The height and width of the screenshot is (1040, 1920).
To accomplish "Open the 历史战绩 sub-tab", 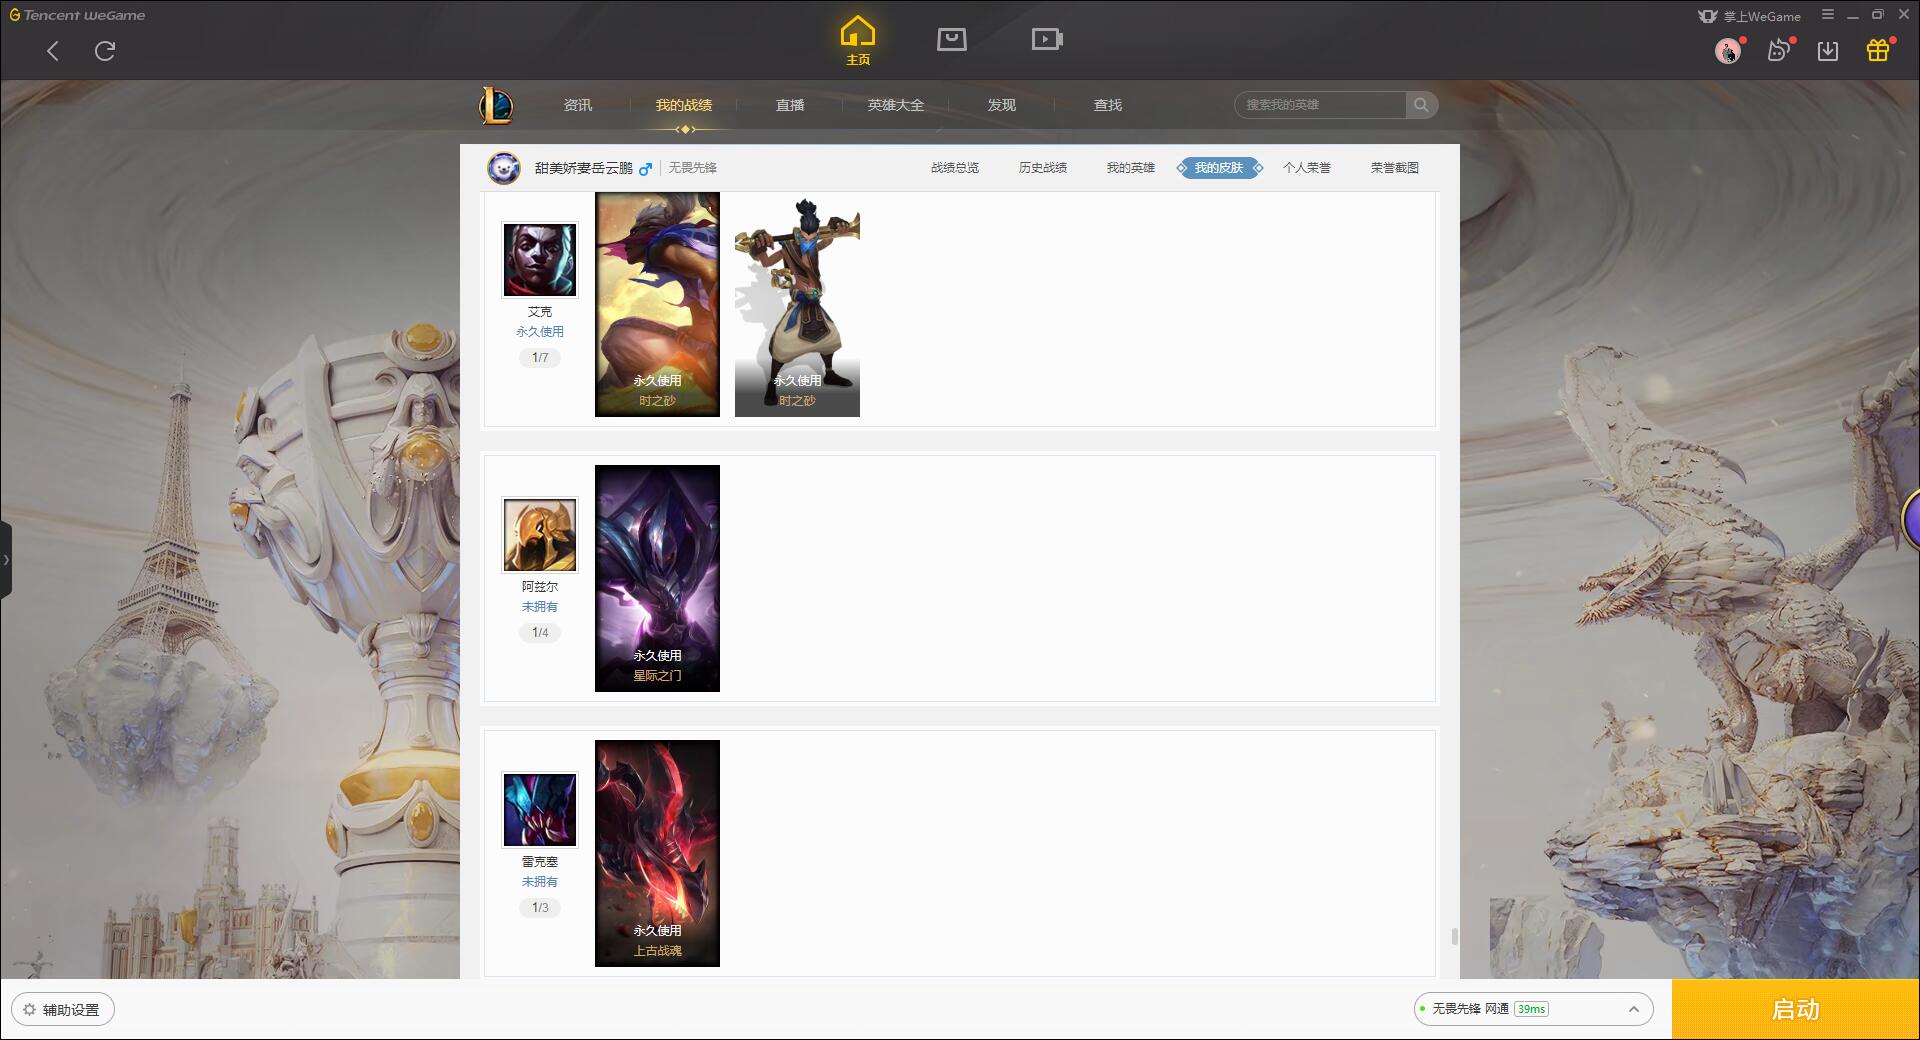I will [x=1043, y=168].
